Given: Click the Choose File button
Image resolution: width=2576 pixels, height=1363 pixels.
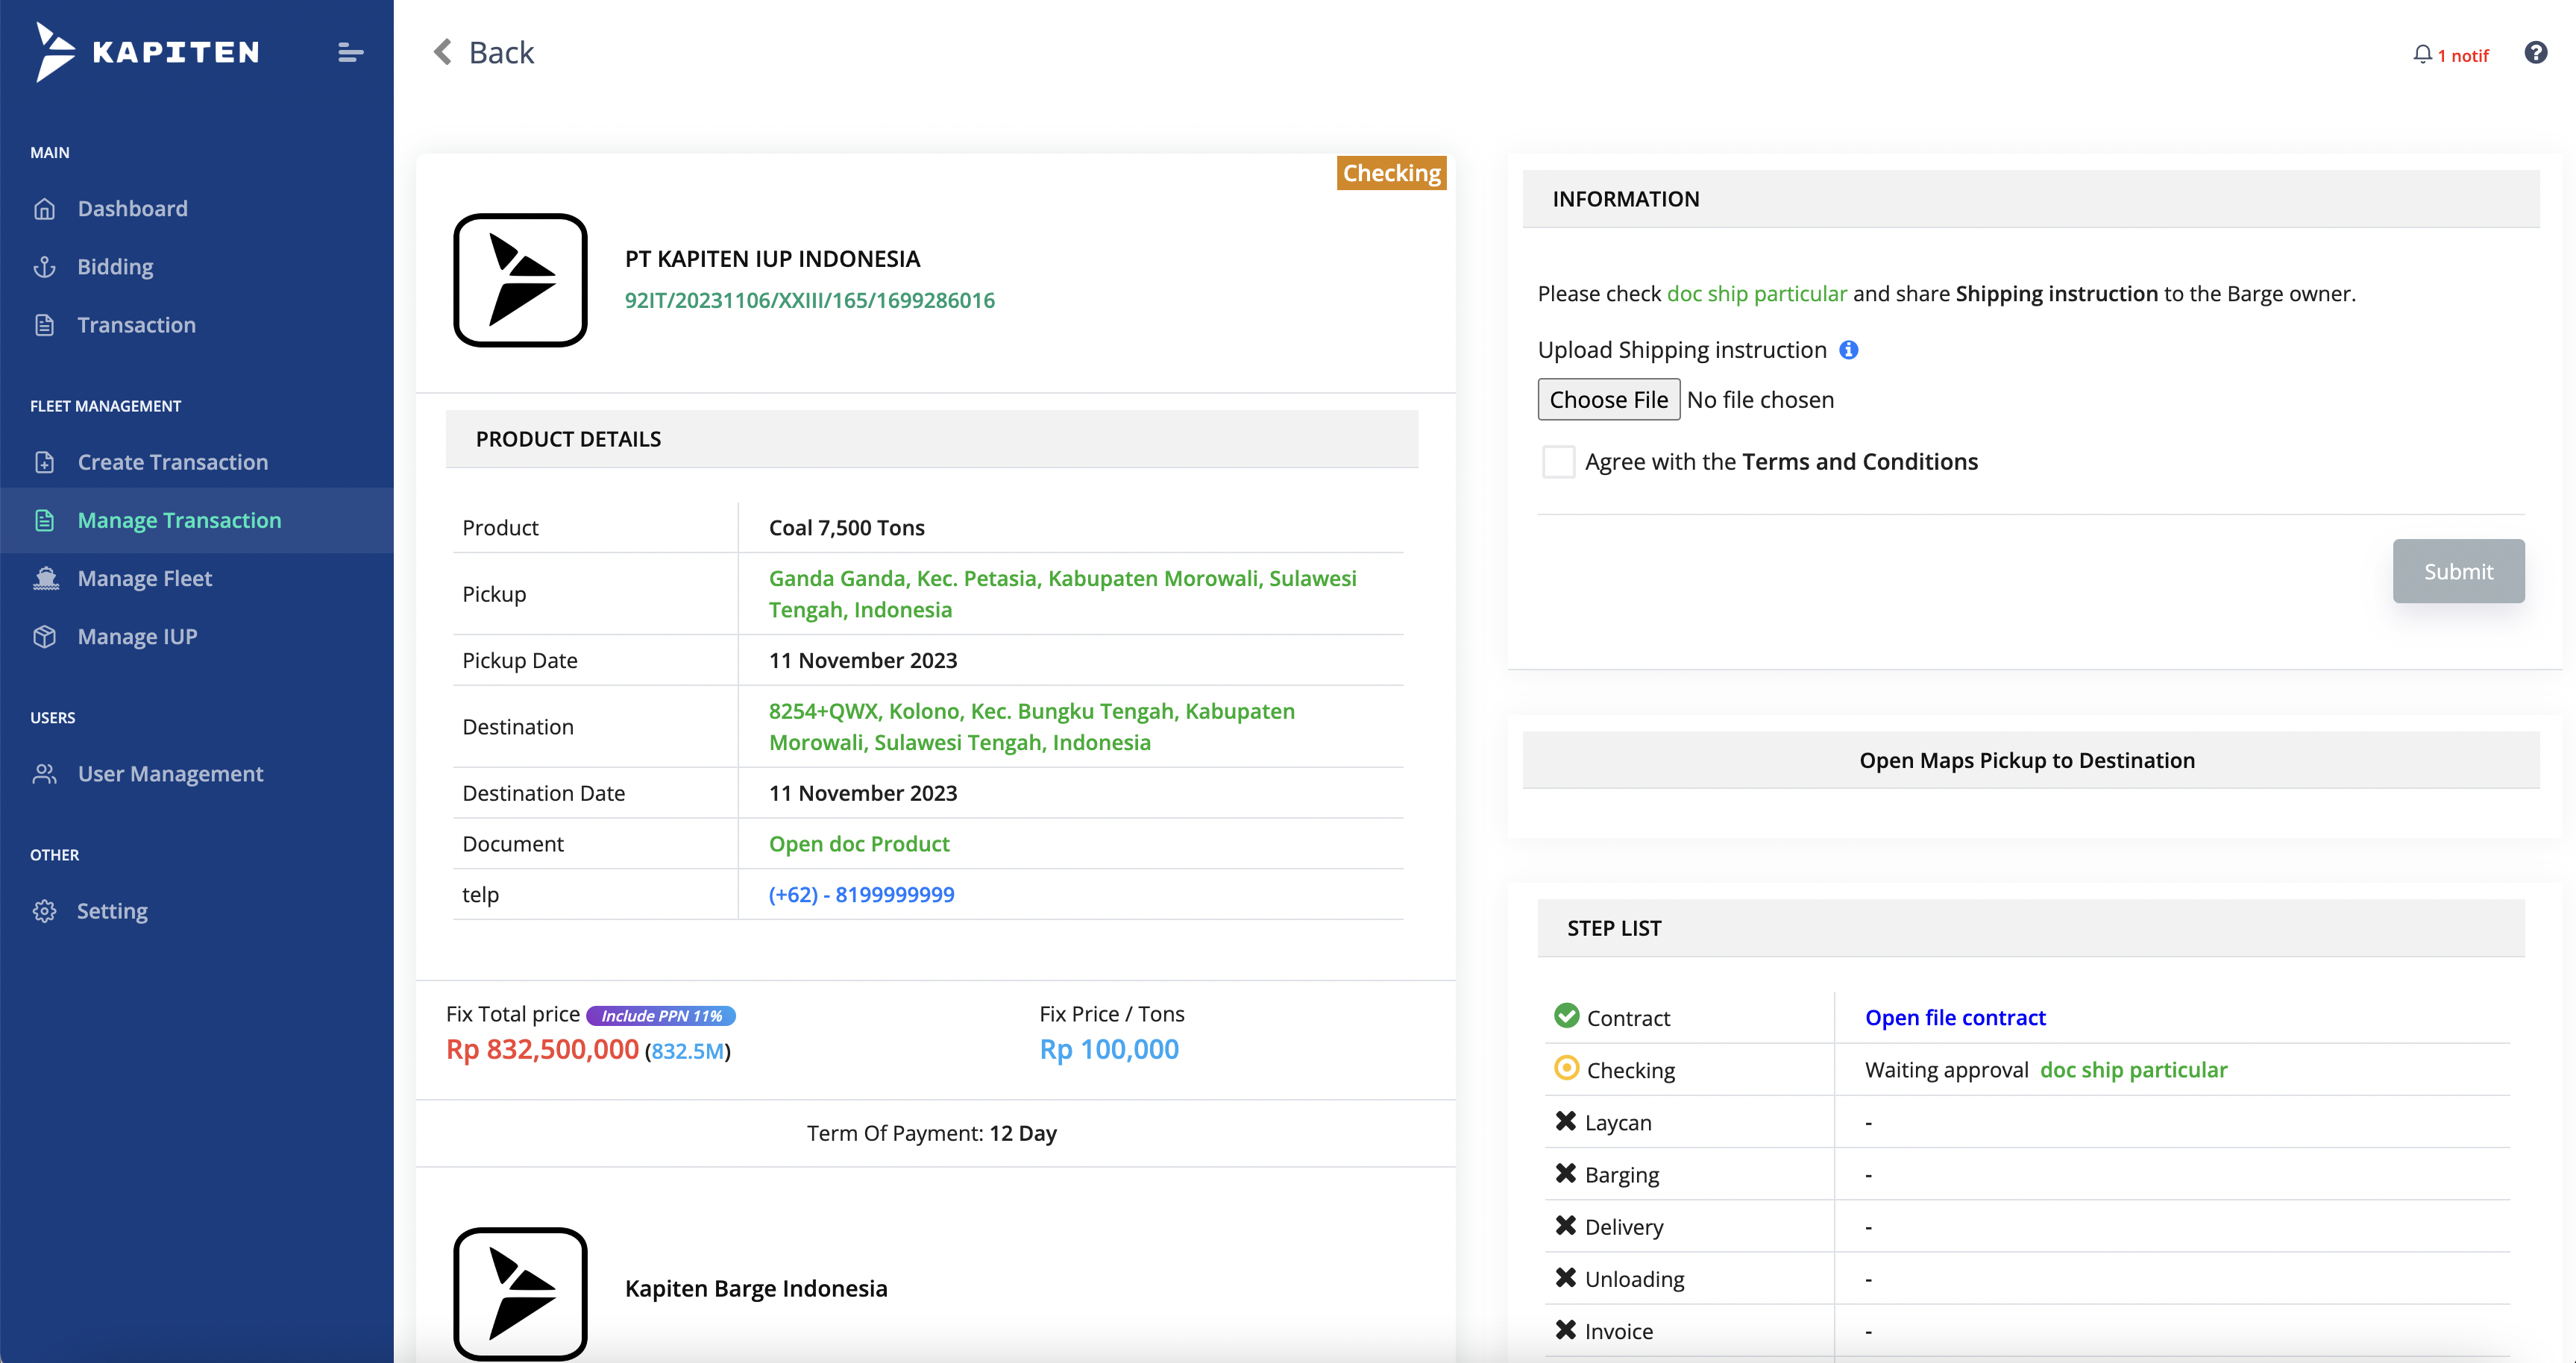Looking at the screenshot, I should point(1608,400).
